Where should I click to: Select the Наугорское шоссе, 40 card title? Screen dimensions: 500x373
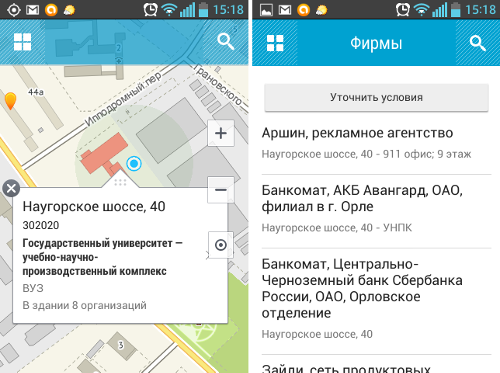coord(94,207)
